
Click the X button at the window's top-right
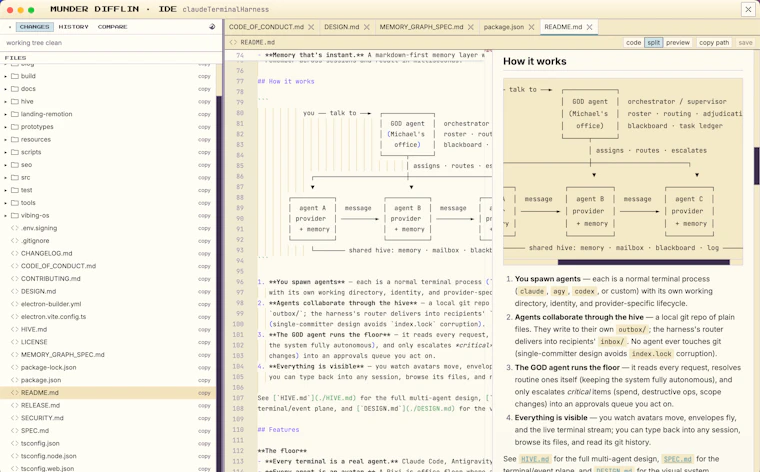tap(748, 9)
